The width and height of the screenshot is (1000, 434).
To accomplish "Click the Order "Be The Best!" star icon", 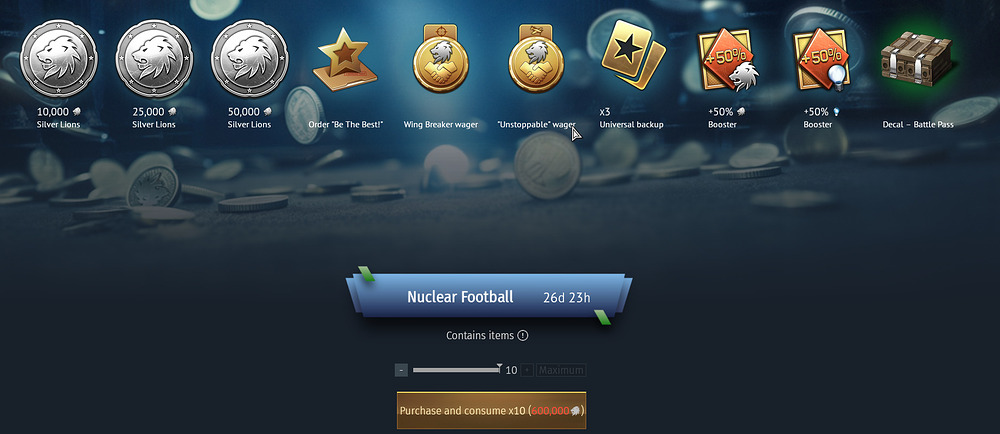I will point(345,59).
